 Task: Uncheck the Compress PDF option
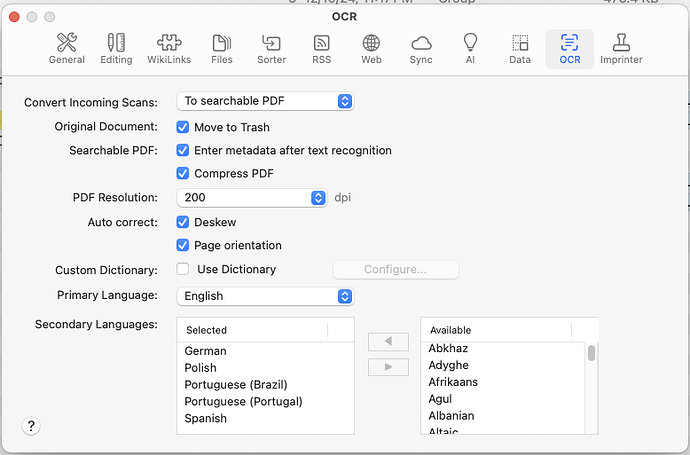pyautogui.click(x=183, y=174)
